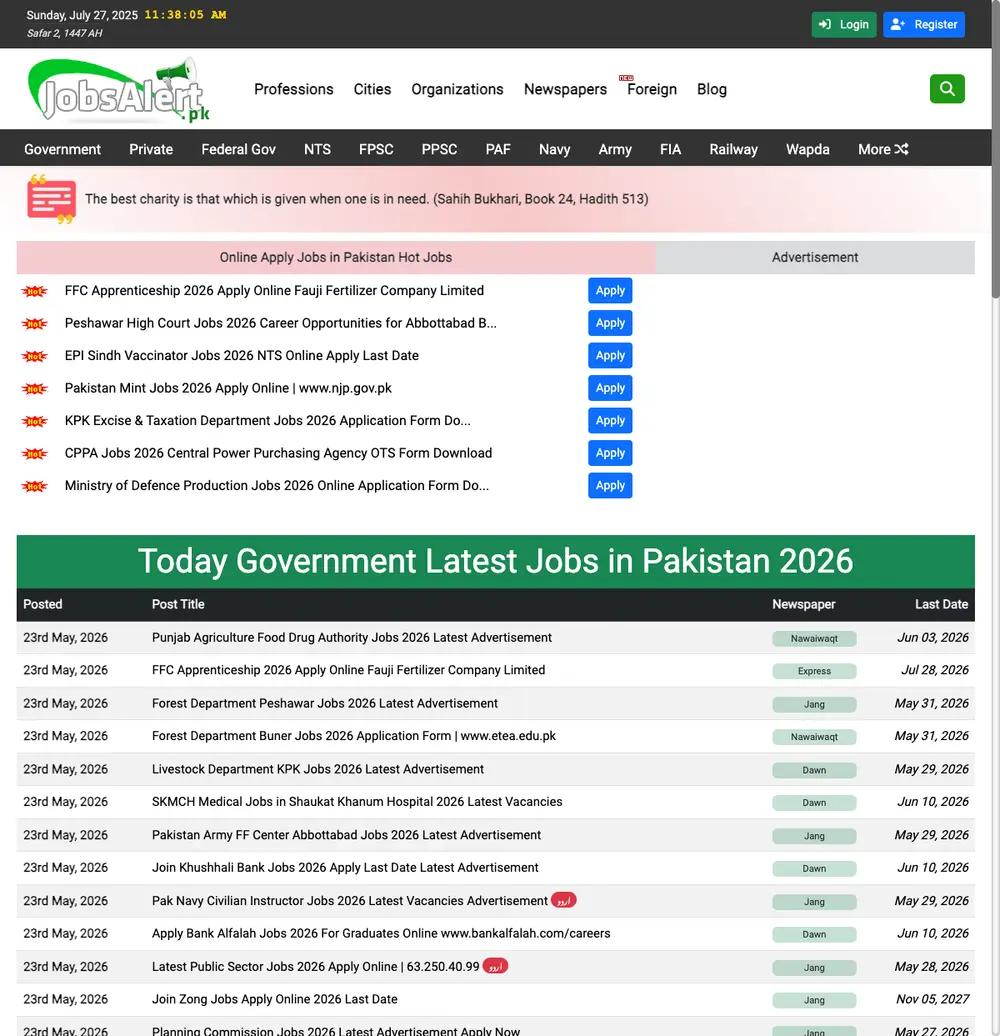1000x1036 pixels.
Task: Apply for Peshawar High Court Jobs
Action: coord(610,322)
